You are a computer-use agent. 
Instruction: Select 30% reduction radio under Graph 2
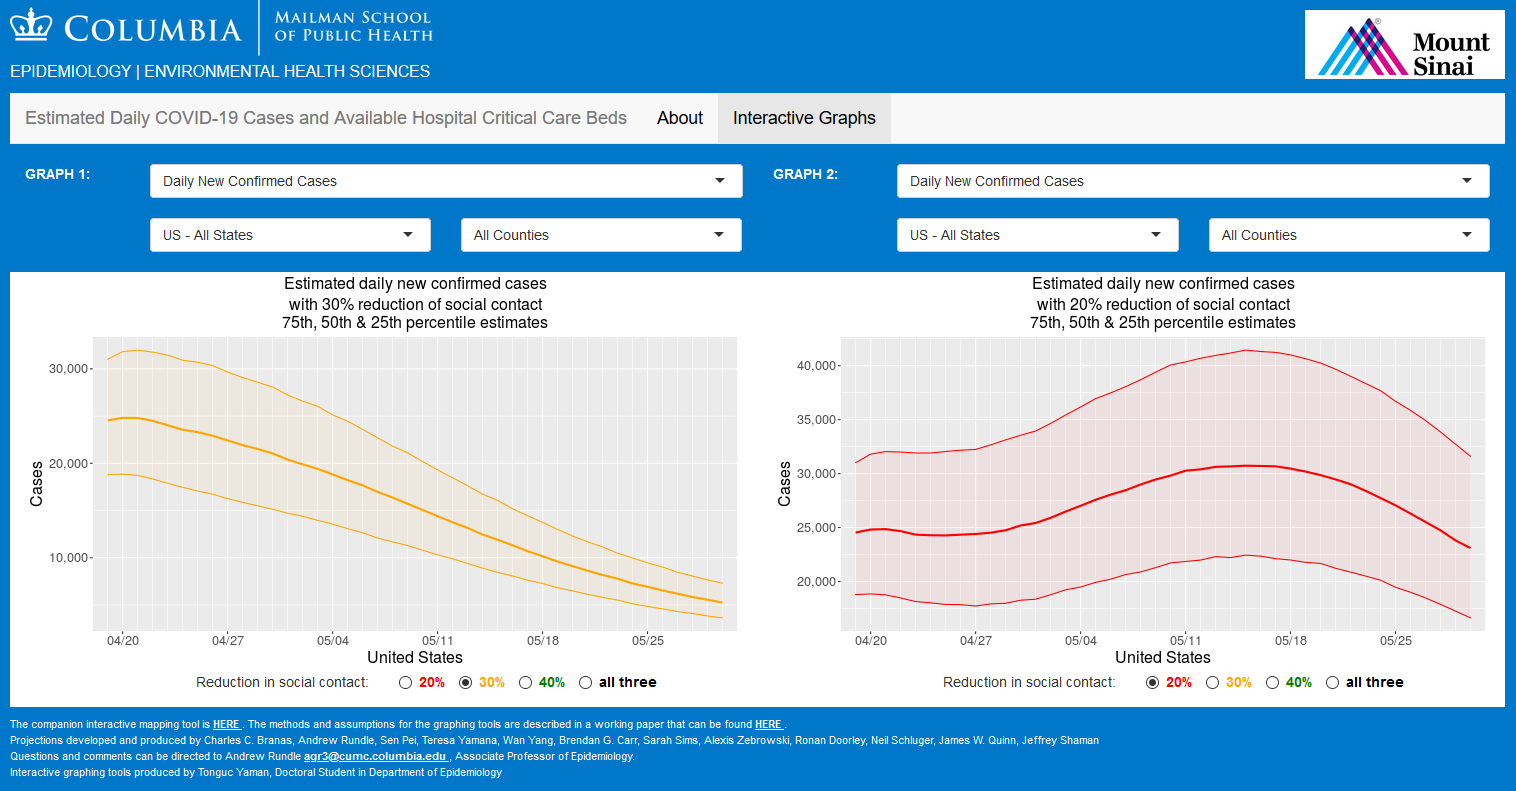point(1213,683)
